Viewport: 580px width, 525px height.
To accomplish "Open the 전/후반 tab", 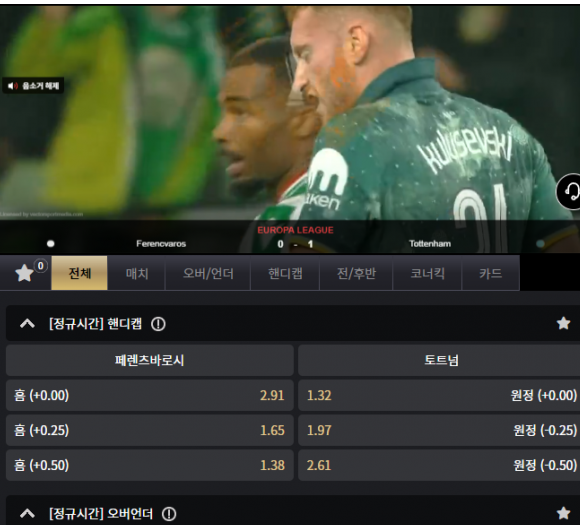I will (x=356, y=273).
